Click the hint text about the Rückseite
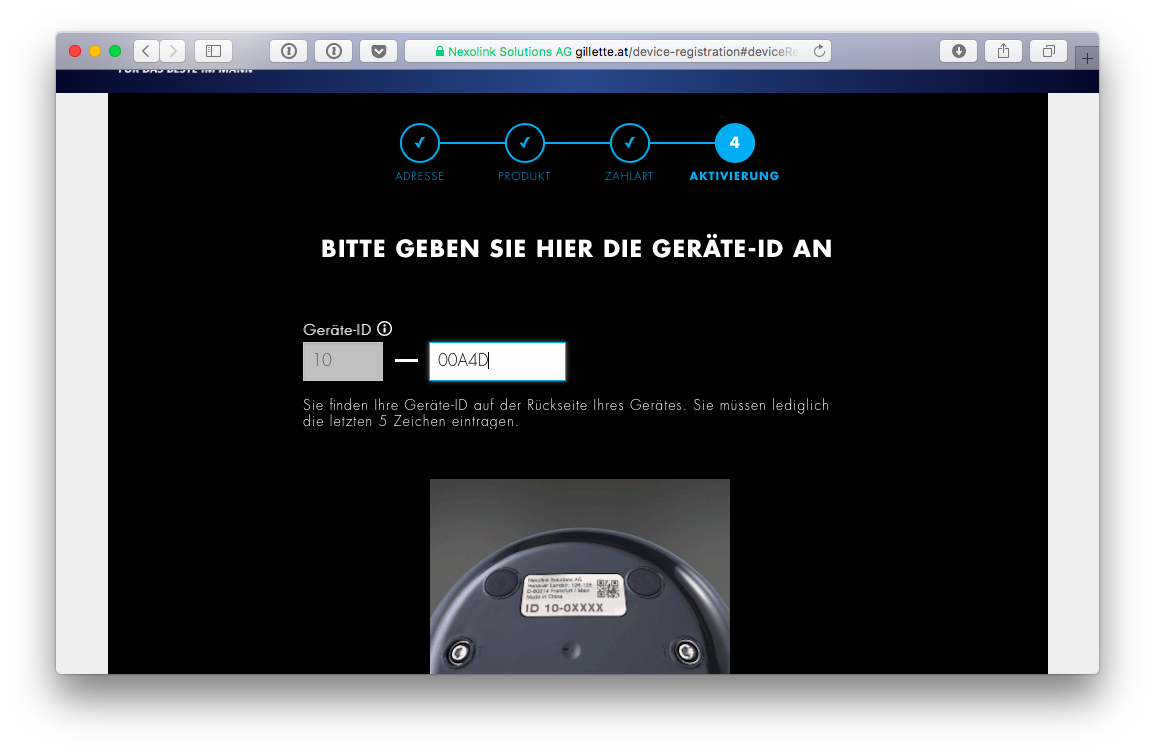 (x=566, y=413)
